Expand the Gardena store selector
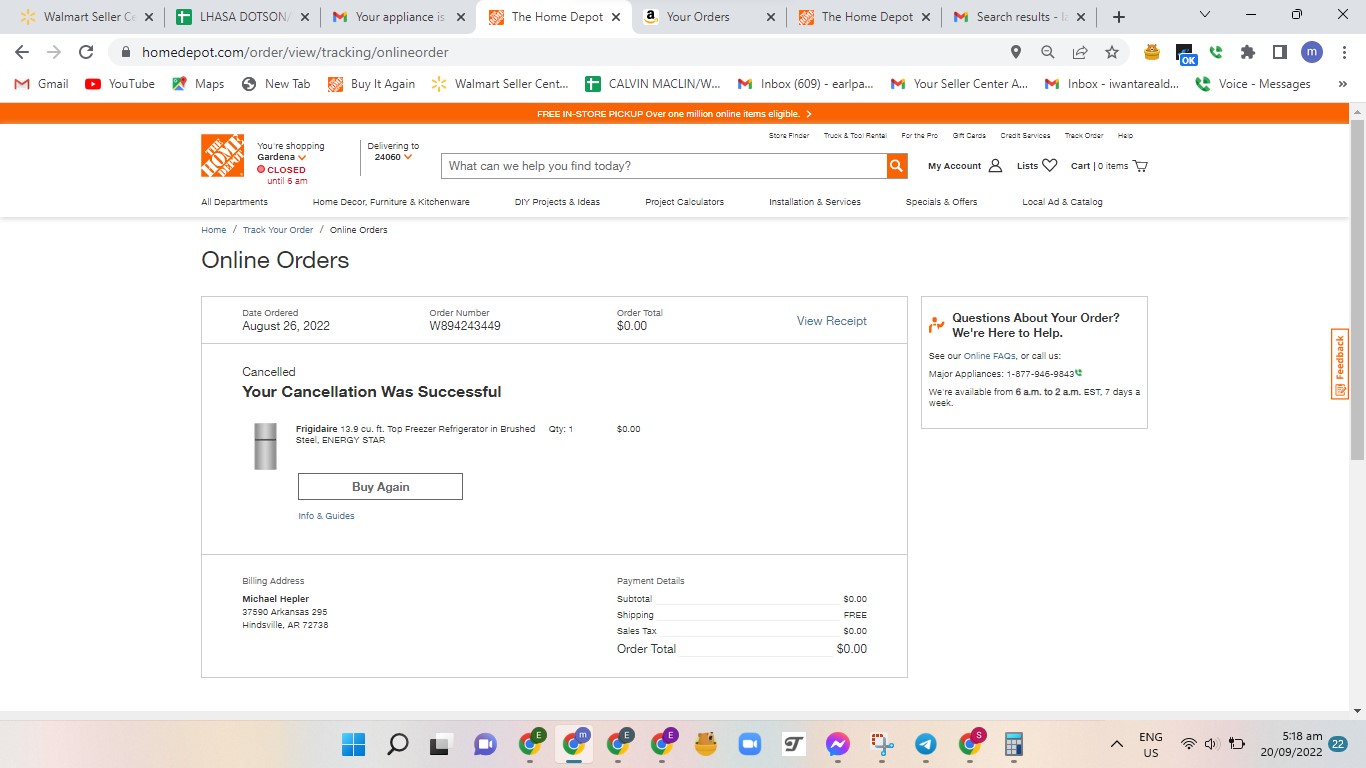 [x=281, y=157]
